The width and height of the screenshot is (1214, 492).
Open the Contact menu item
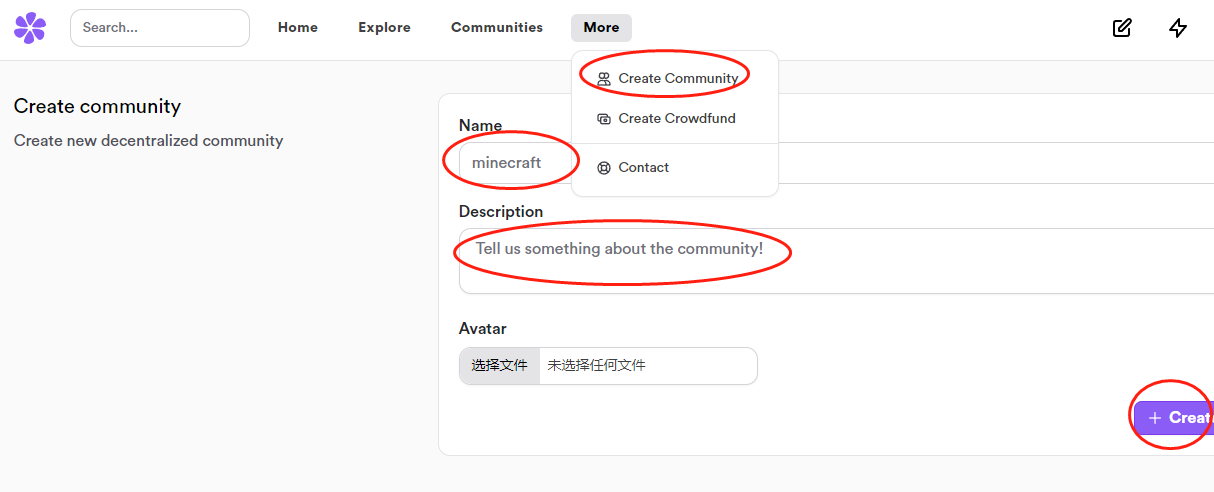click(643, 168)
